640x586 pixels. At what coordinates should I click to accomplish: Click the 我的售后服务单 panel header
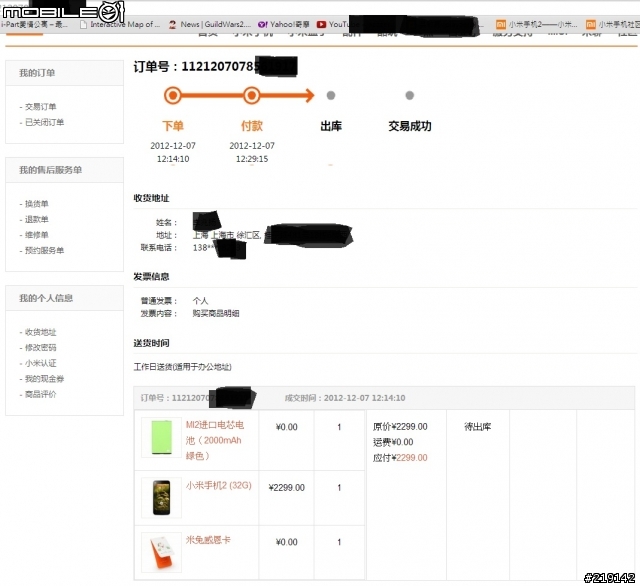point(64,170)
